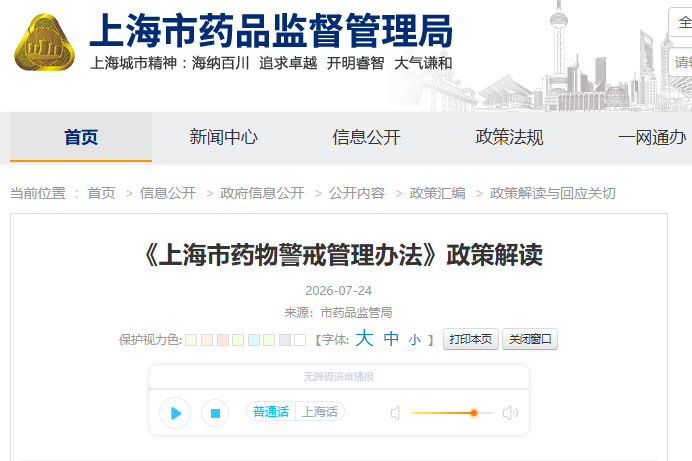692x461 pixels.
Task: Go to 首页 in the breadcrumb
Action: pyautogui.click(x=101, y=193)
